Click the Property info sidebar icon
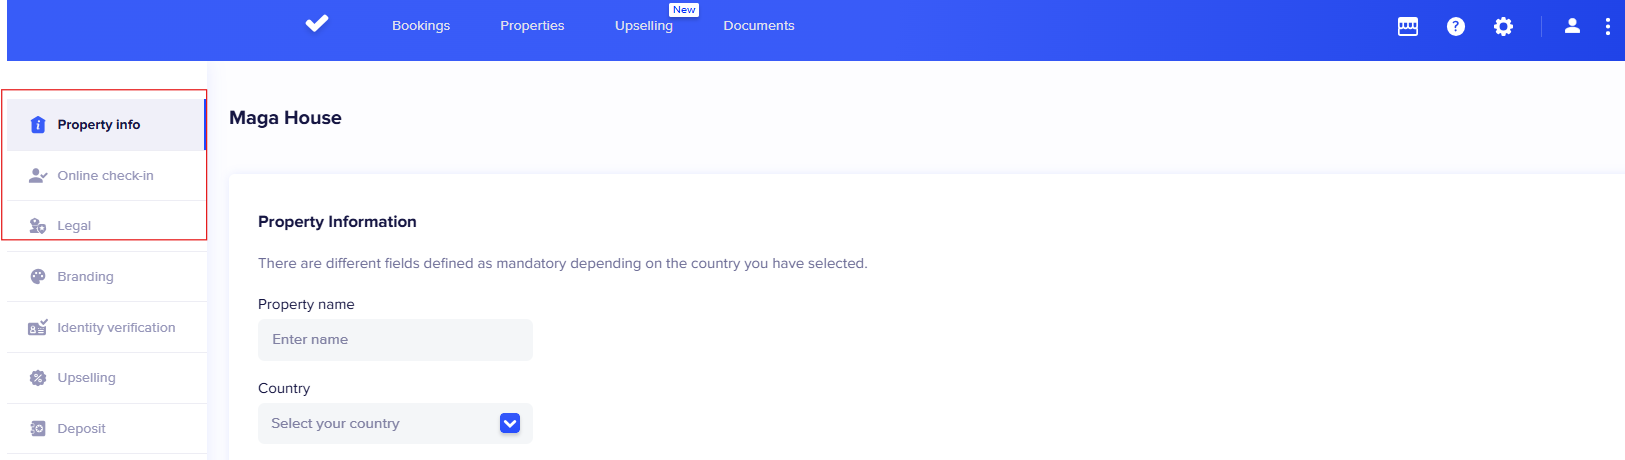Viewport: 1625px width, 460px height. 38,125
